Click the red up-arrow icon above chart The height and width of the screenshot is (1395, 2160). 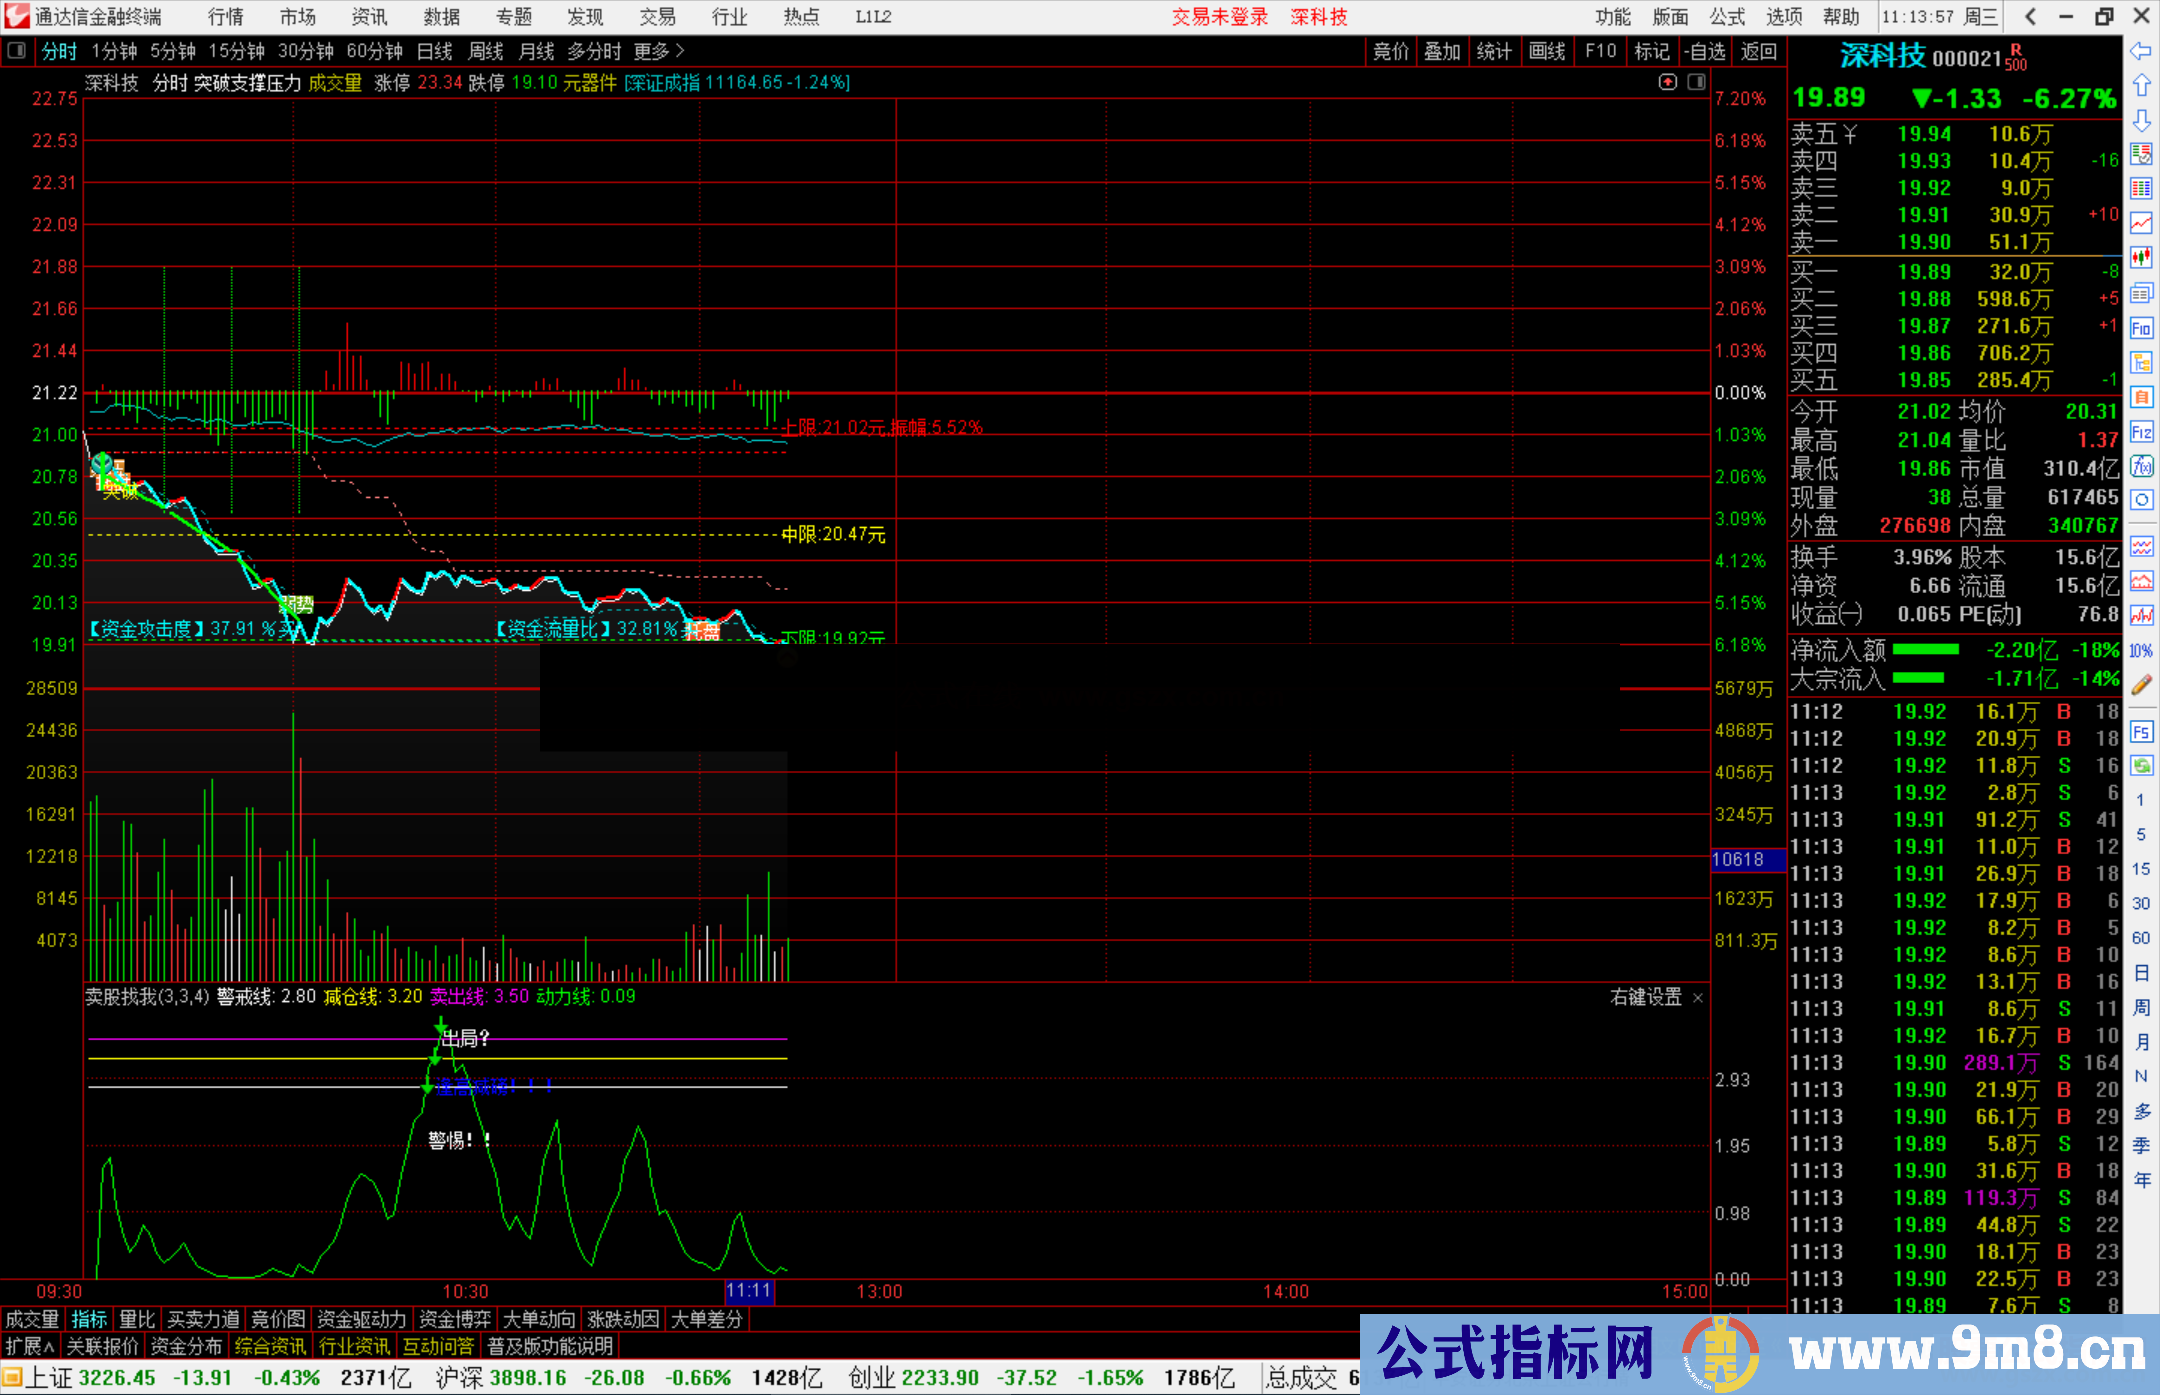pos(1667,82)
